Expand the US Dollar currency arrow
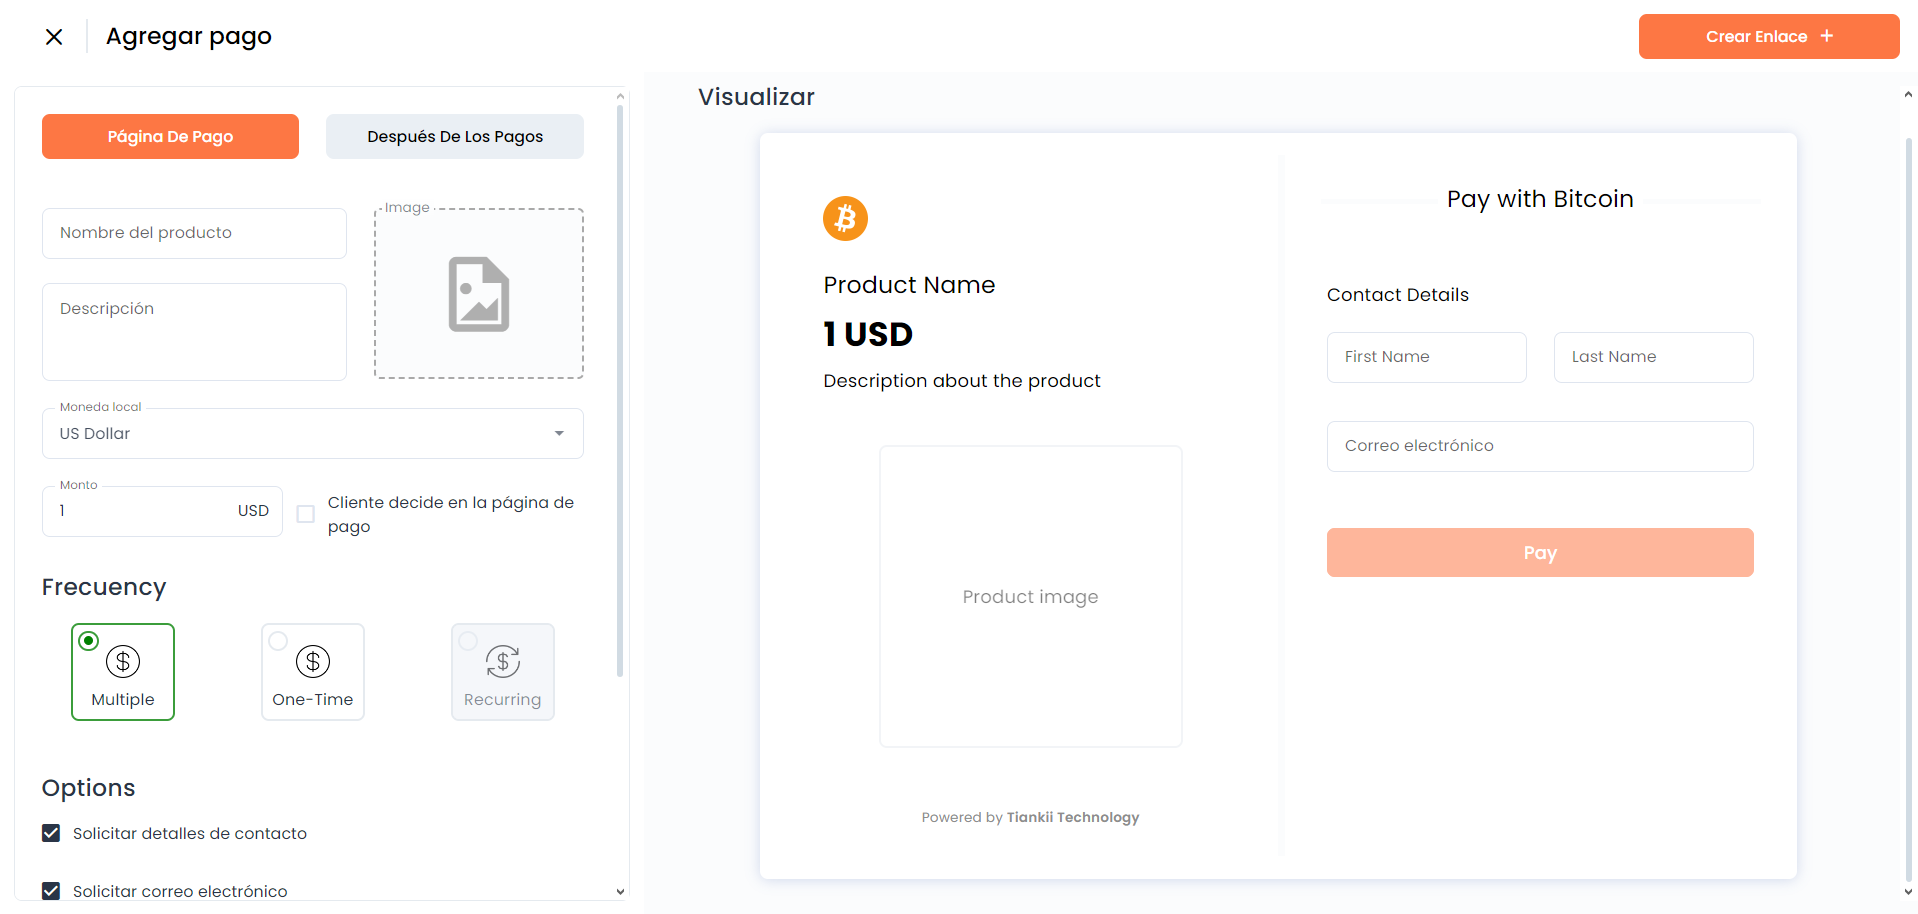 (x=559, y=433)
